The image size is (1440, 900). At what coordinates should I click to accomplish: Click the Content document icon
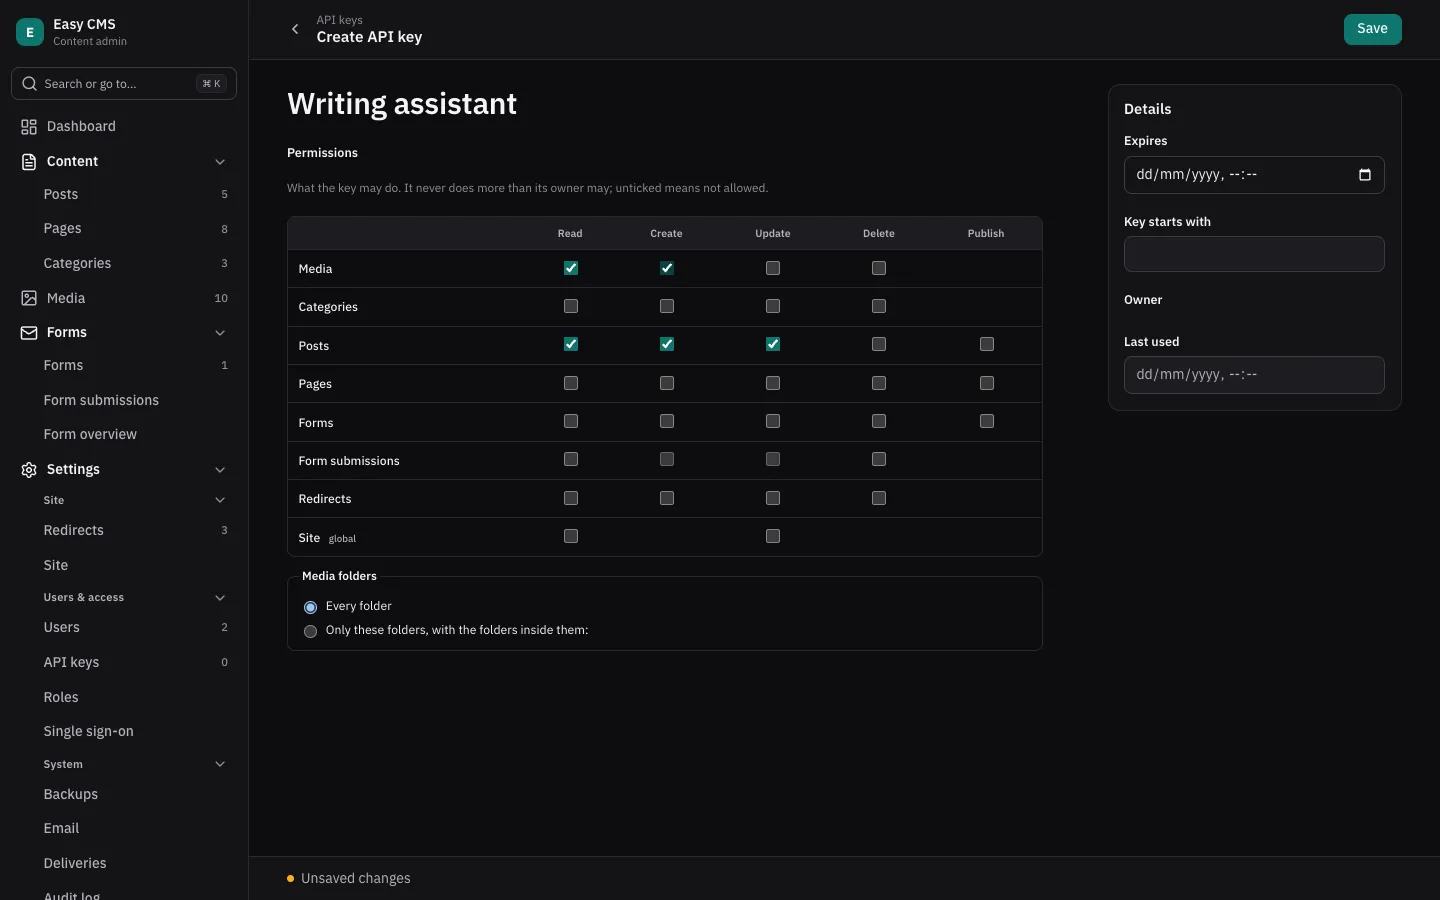click(29, 161)
